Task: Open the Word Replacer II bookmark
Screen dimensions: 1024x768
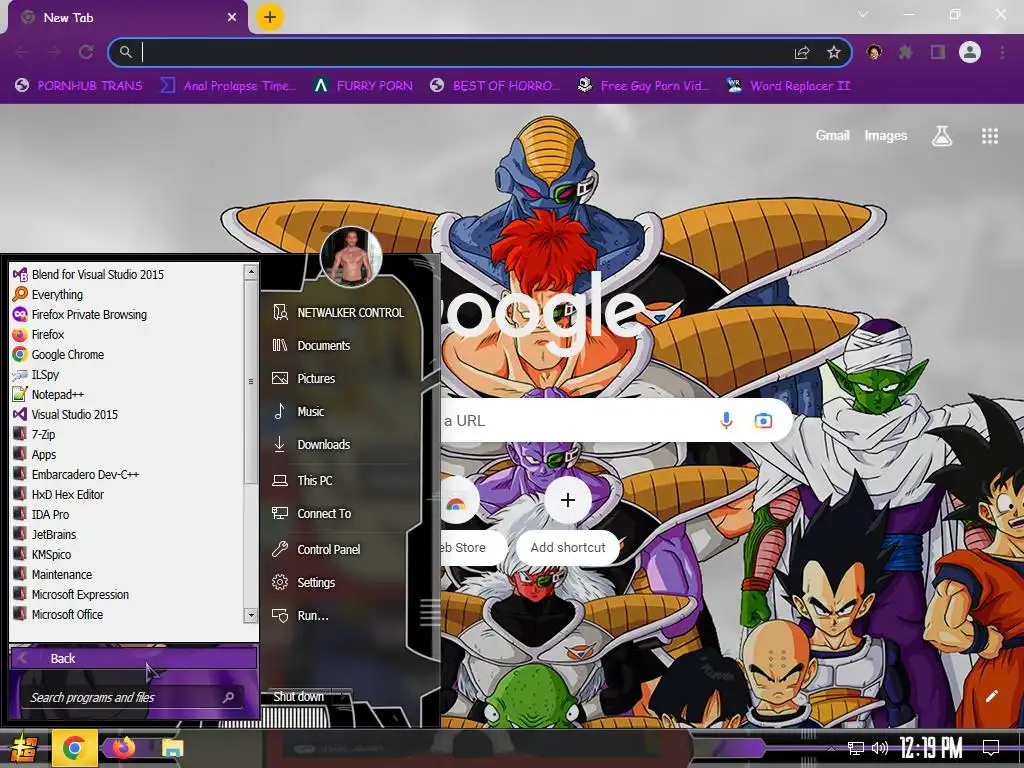Action: click(789, 86)
